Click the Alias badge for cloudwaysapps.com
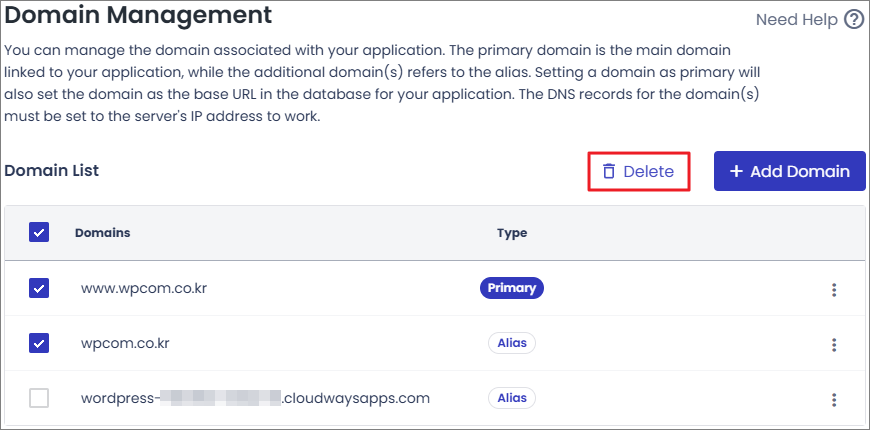The image size is (870, 430). pos(512,398)
